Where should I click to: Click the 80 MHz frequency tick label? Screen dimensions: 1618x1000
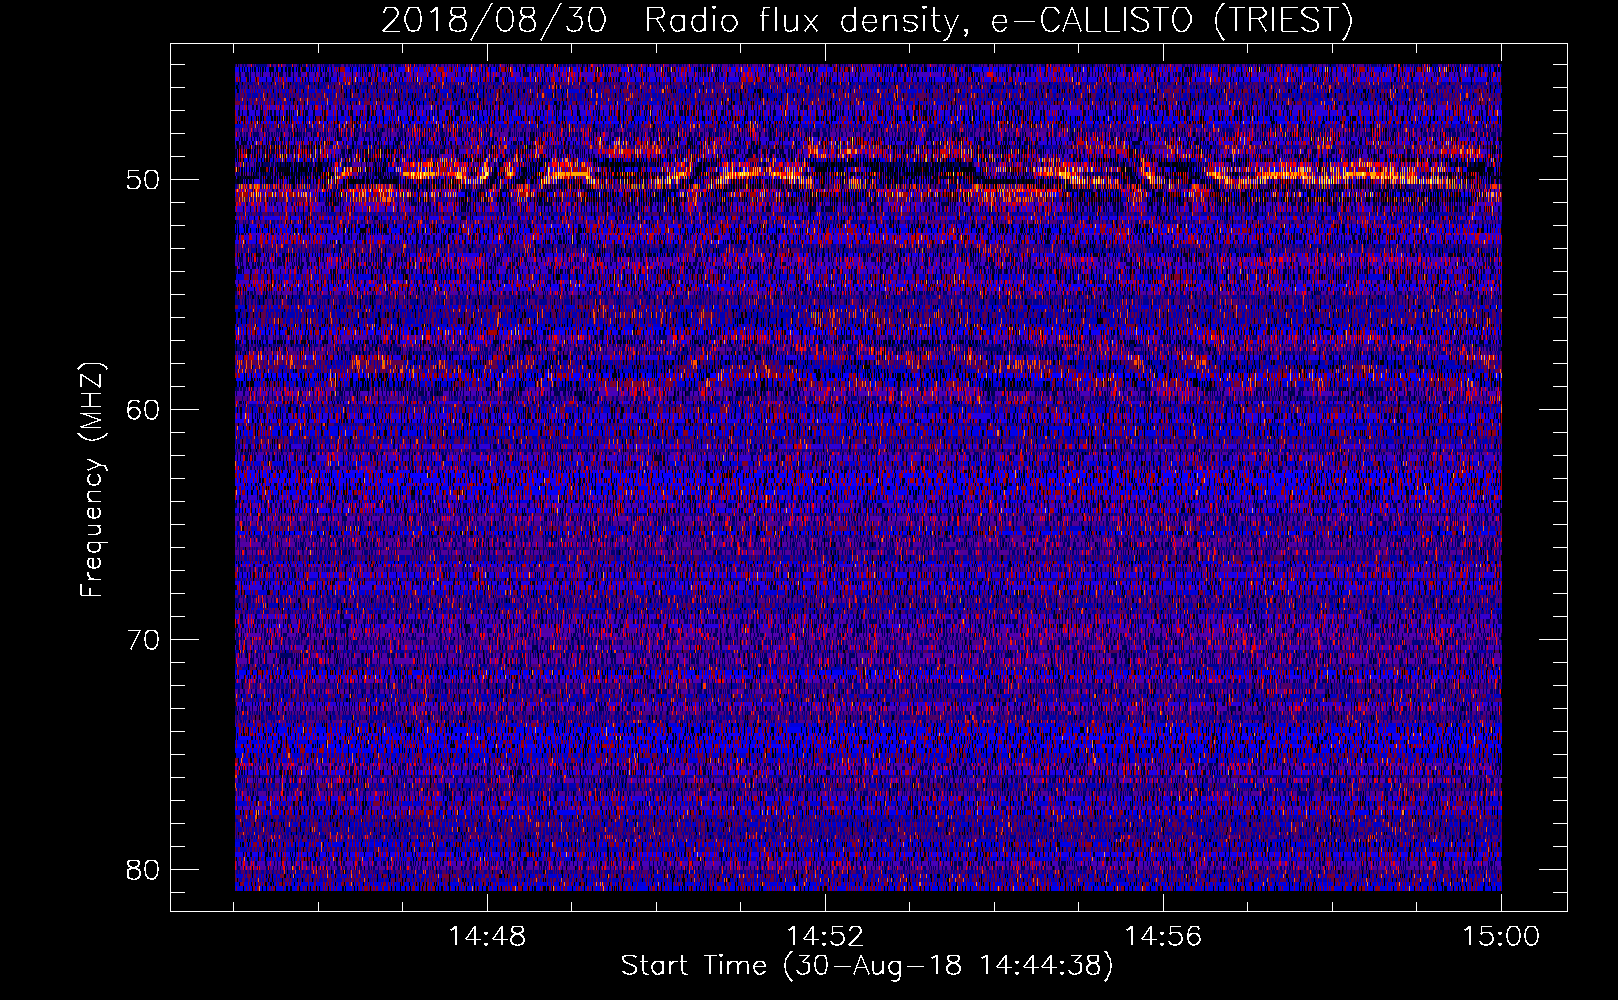pyautogui.click(x=144, y=870)
